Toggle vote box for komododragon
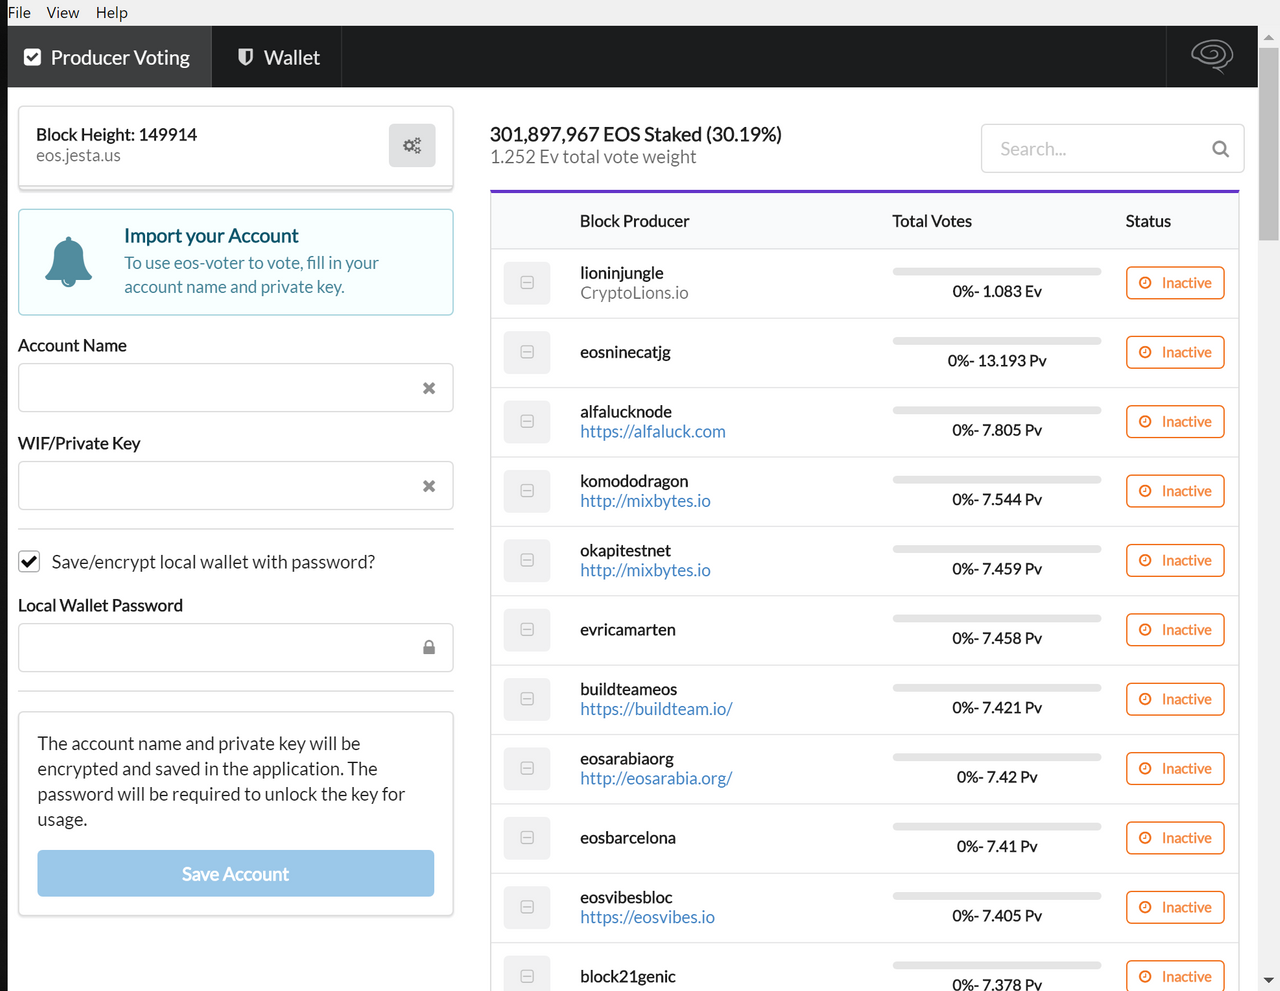 pos(527,491)
